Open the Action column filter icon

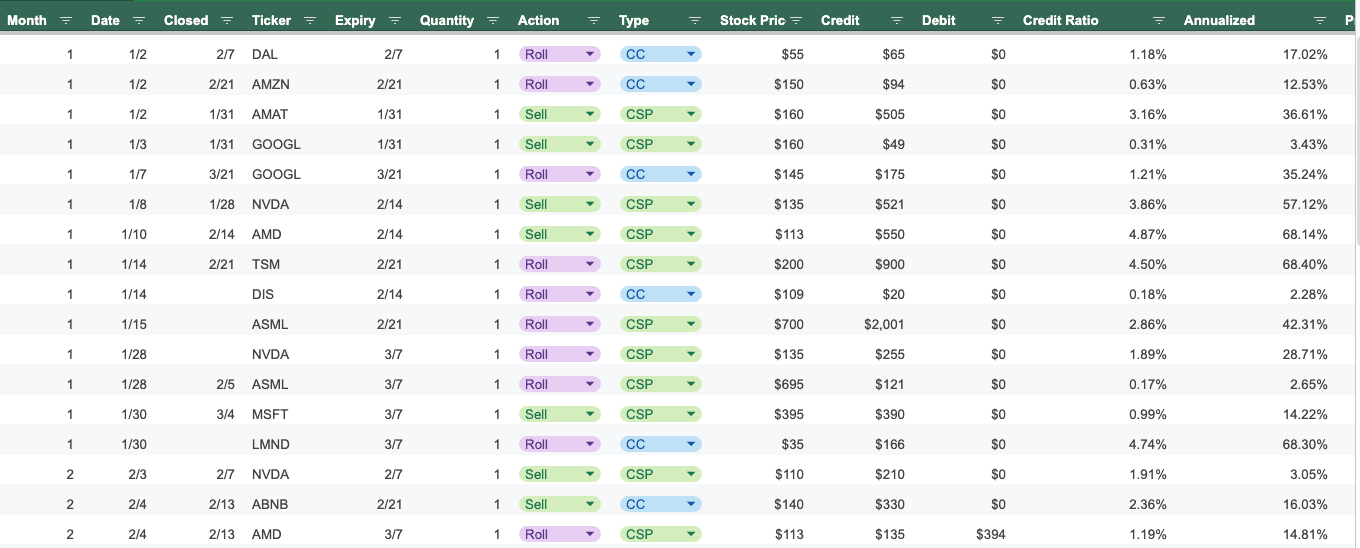point(595,20)
